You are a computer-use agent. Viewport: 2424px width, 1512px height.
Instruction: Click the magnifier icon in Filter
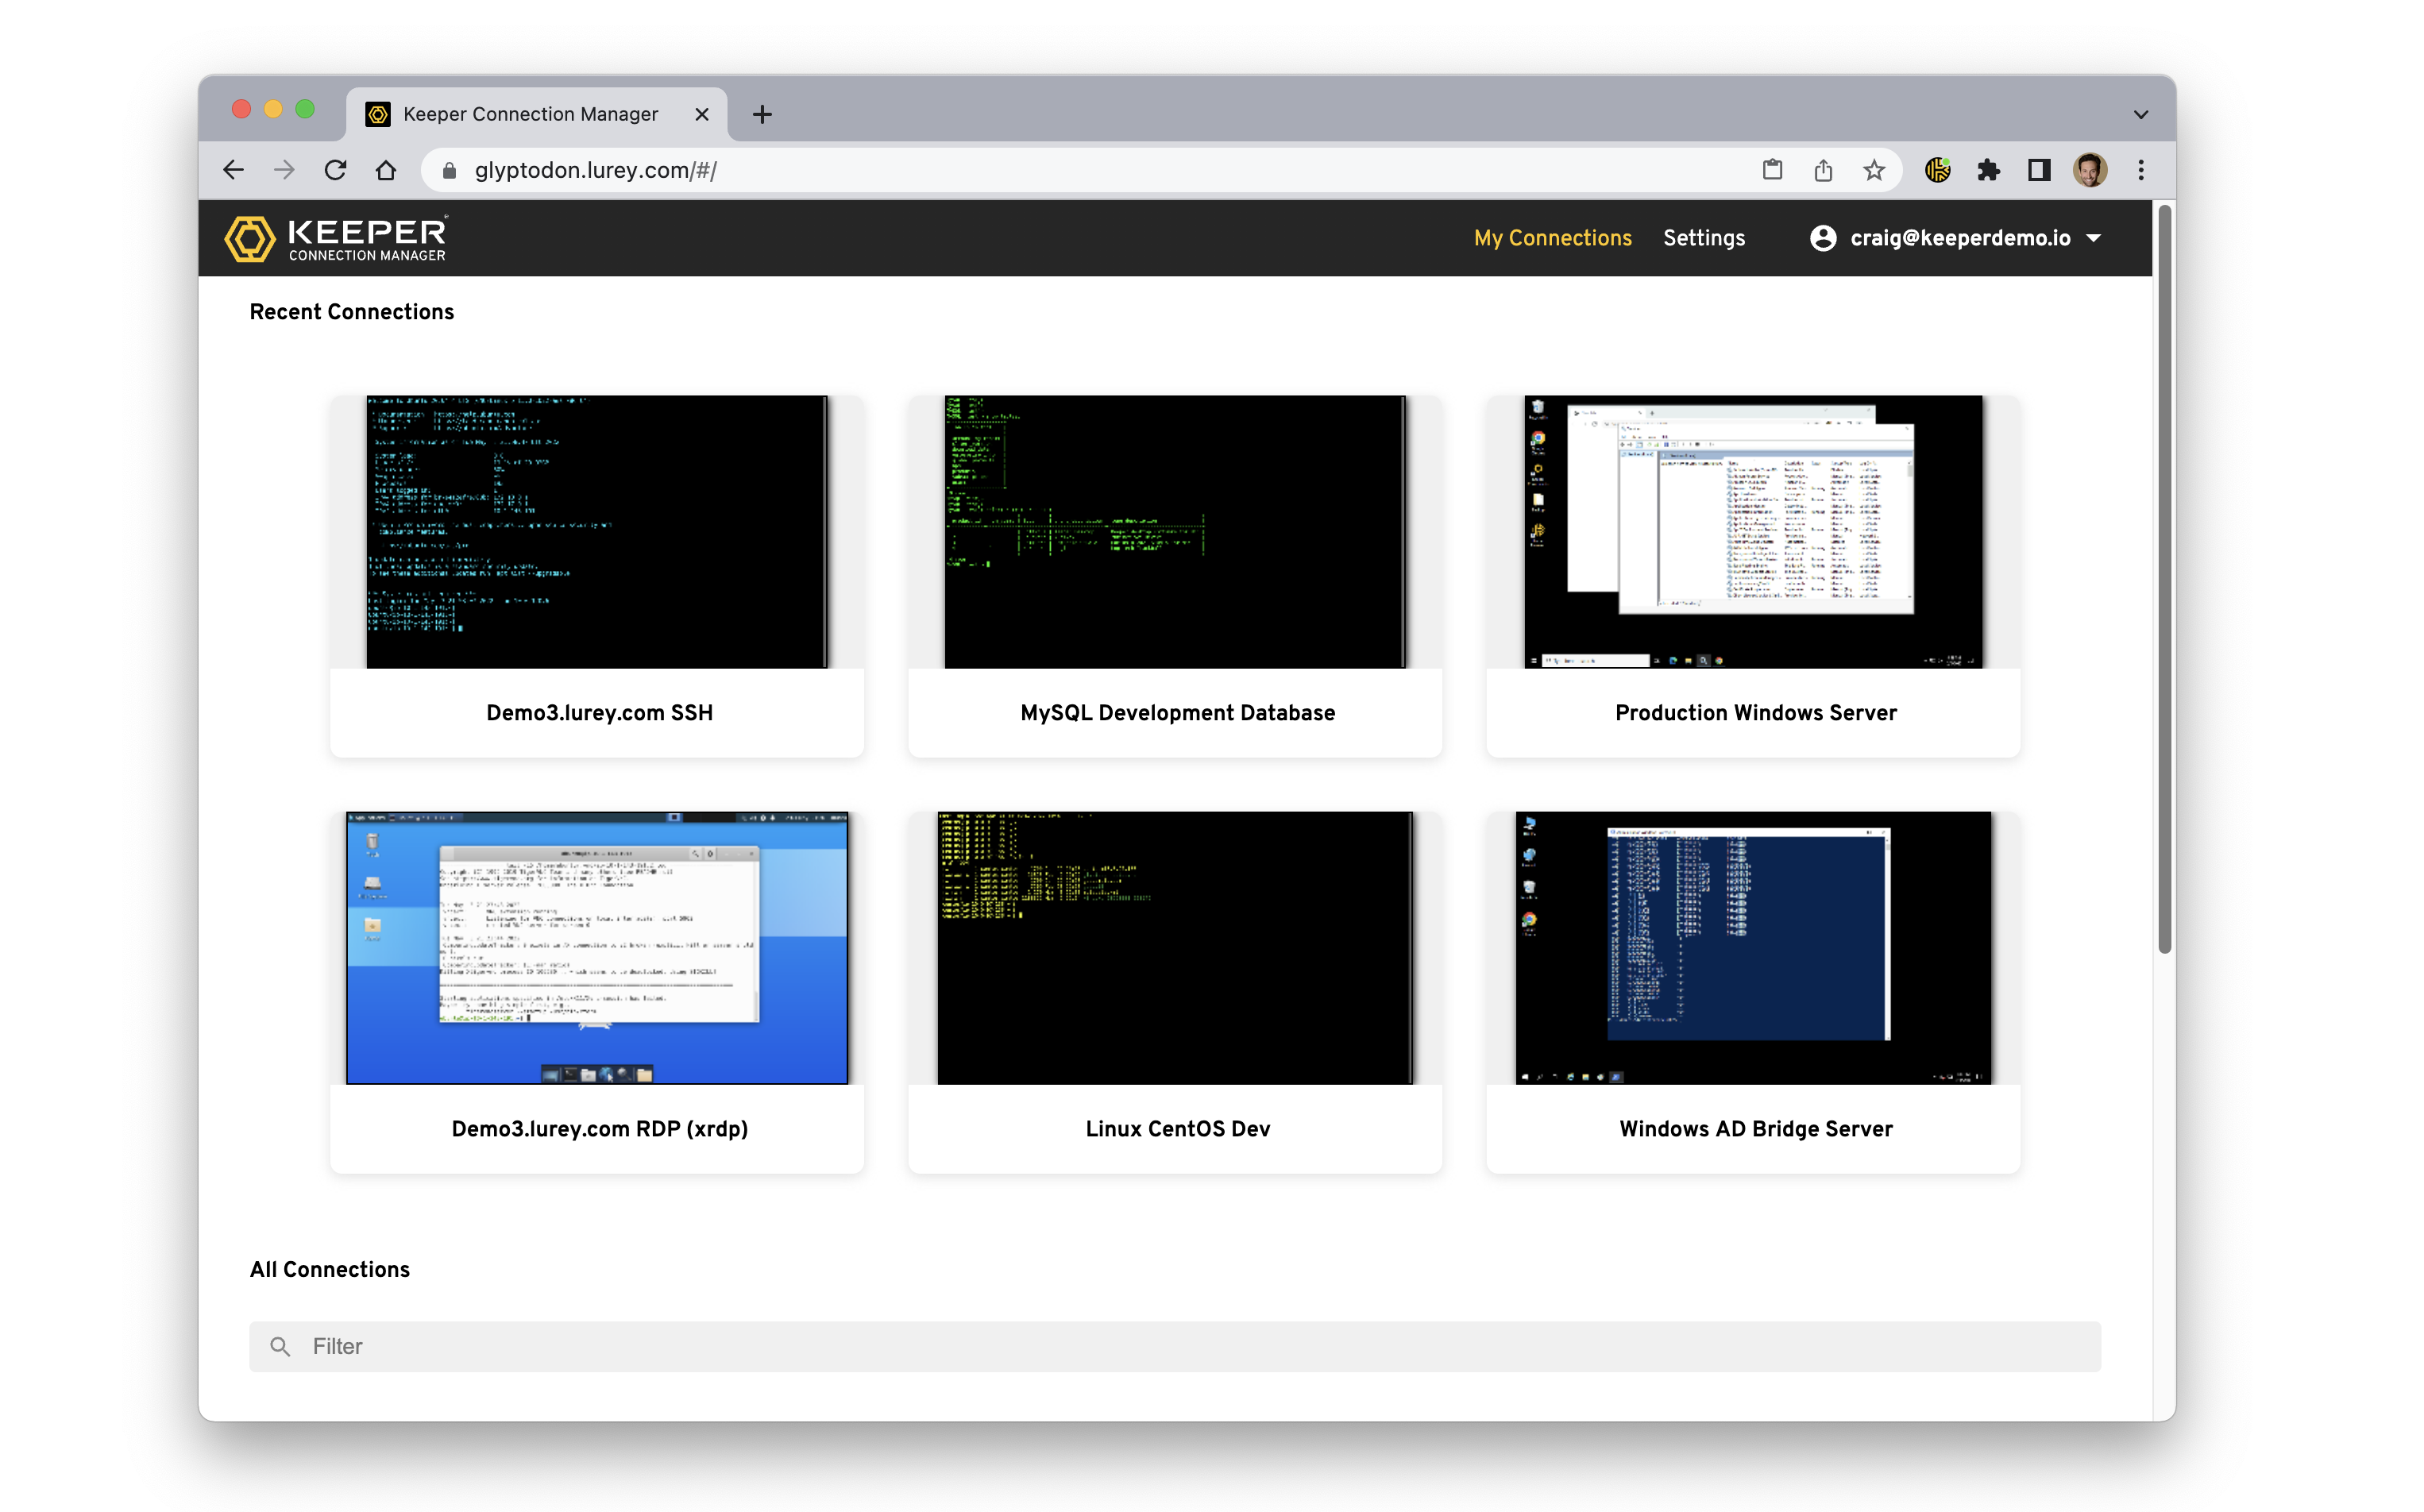(x=280, y=1347)
